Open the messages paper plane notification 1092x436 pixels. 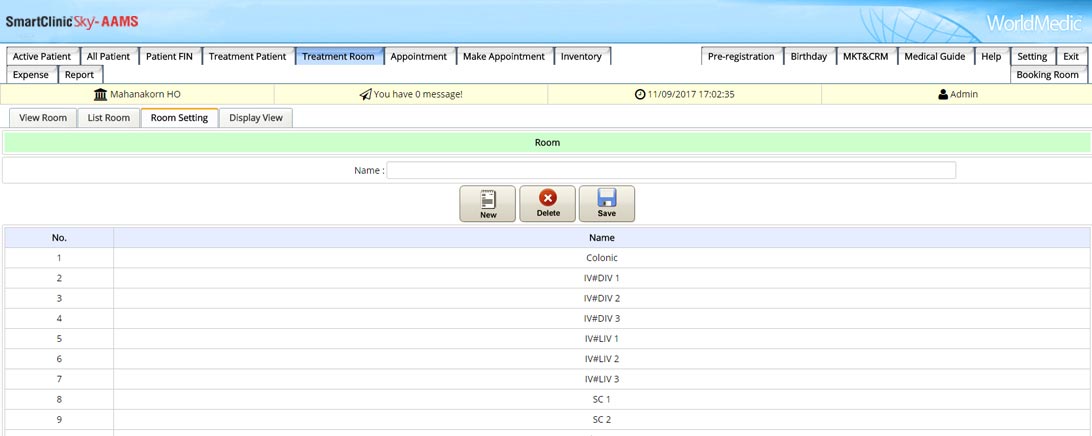click(x=365, y=94)
